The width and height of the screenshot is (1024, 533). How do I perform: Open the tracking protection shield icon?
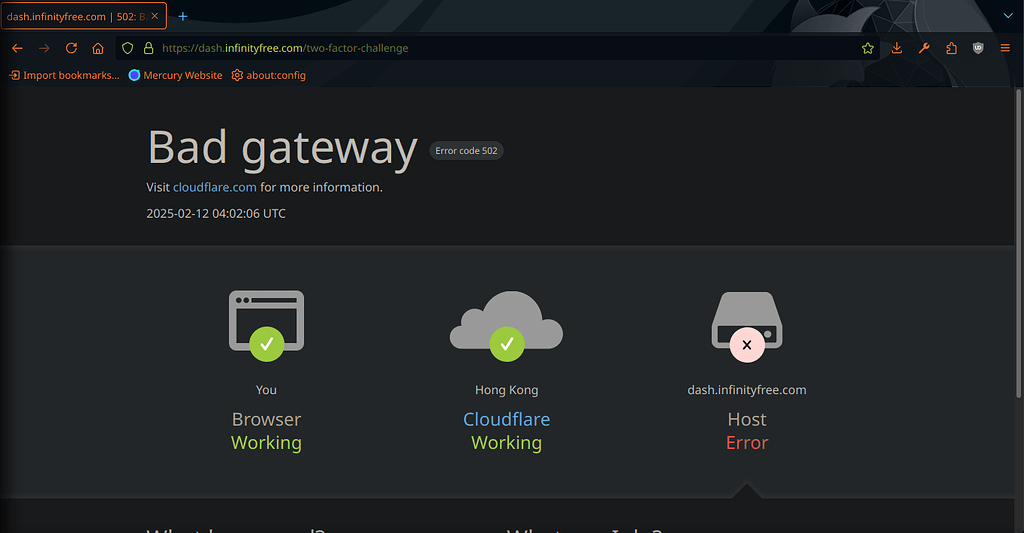tap(127, 48)
